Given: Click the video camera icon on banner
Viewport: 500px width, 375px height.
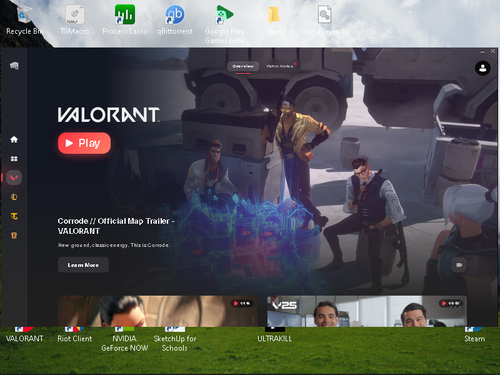Looking at the screenshot, I should pos(459,265).
